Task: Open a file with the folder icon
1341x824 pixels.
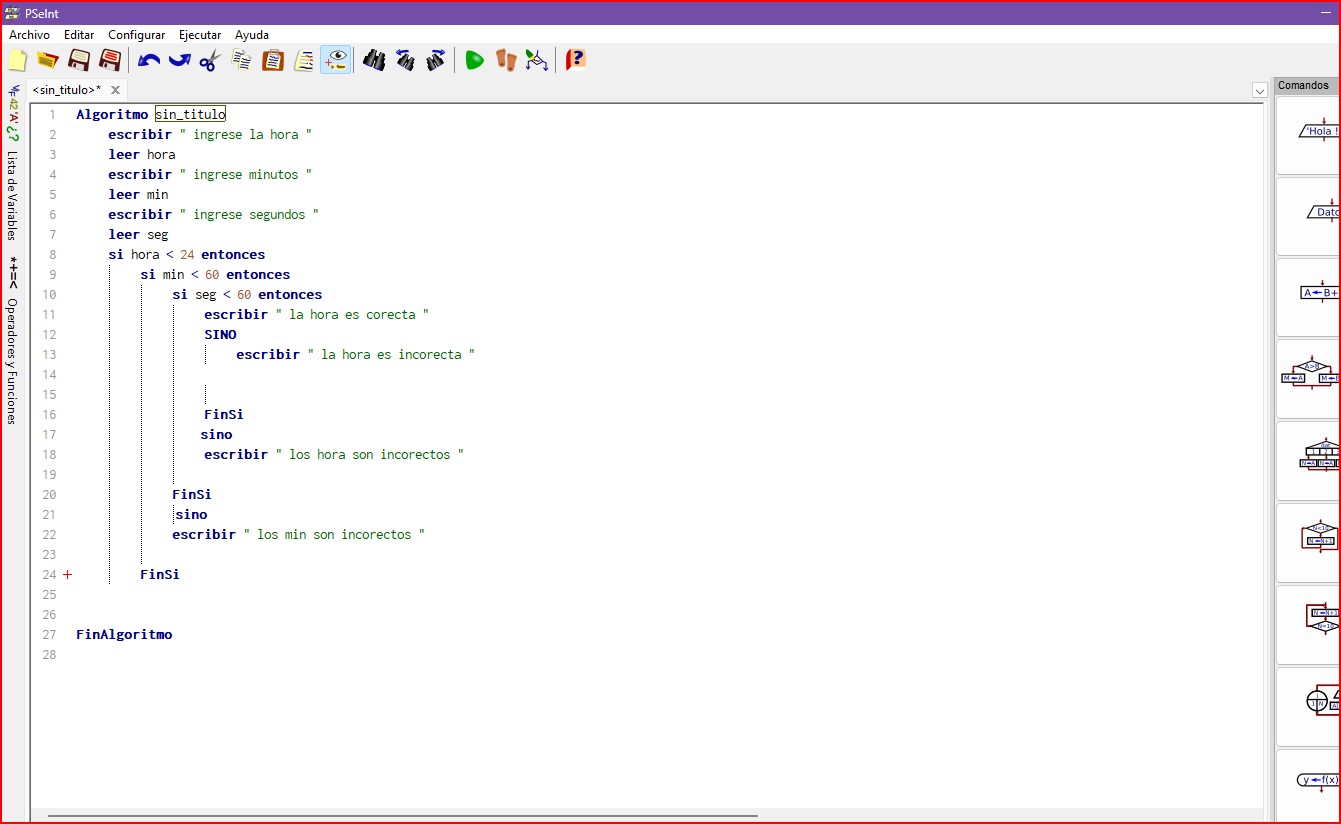Action: coord(47,60)
